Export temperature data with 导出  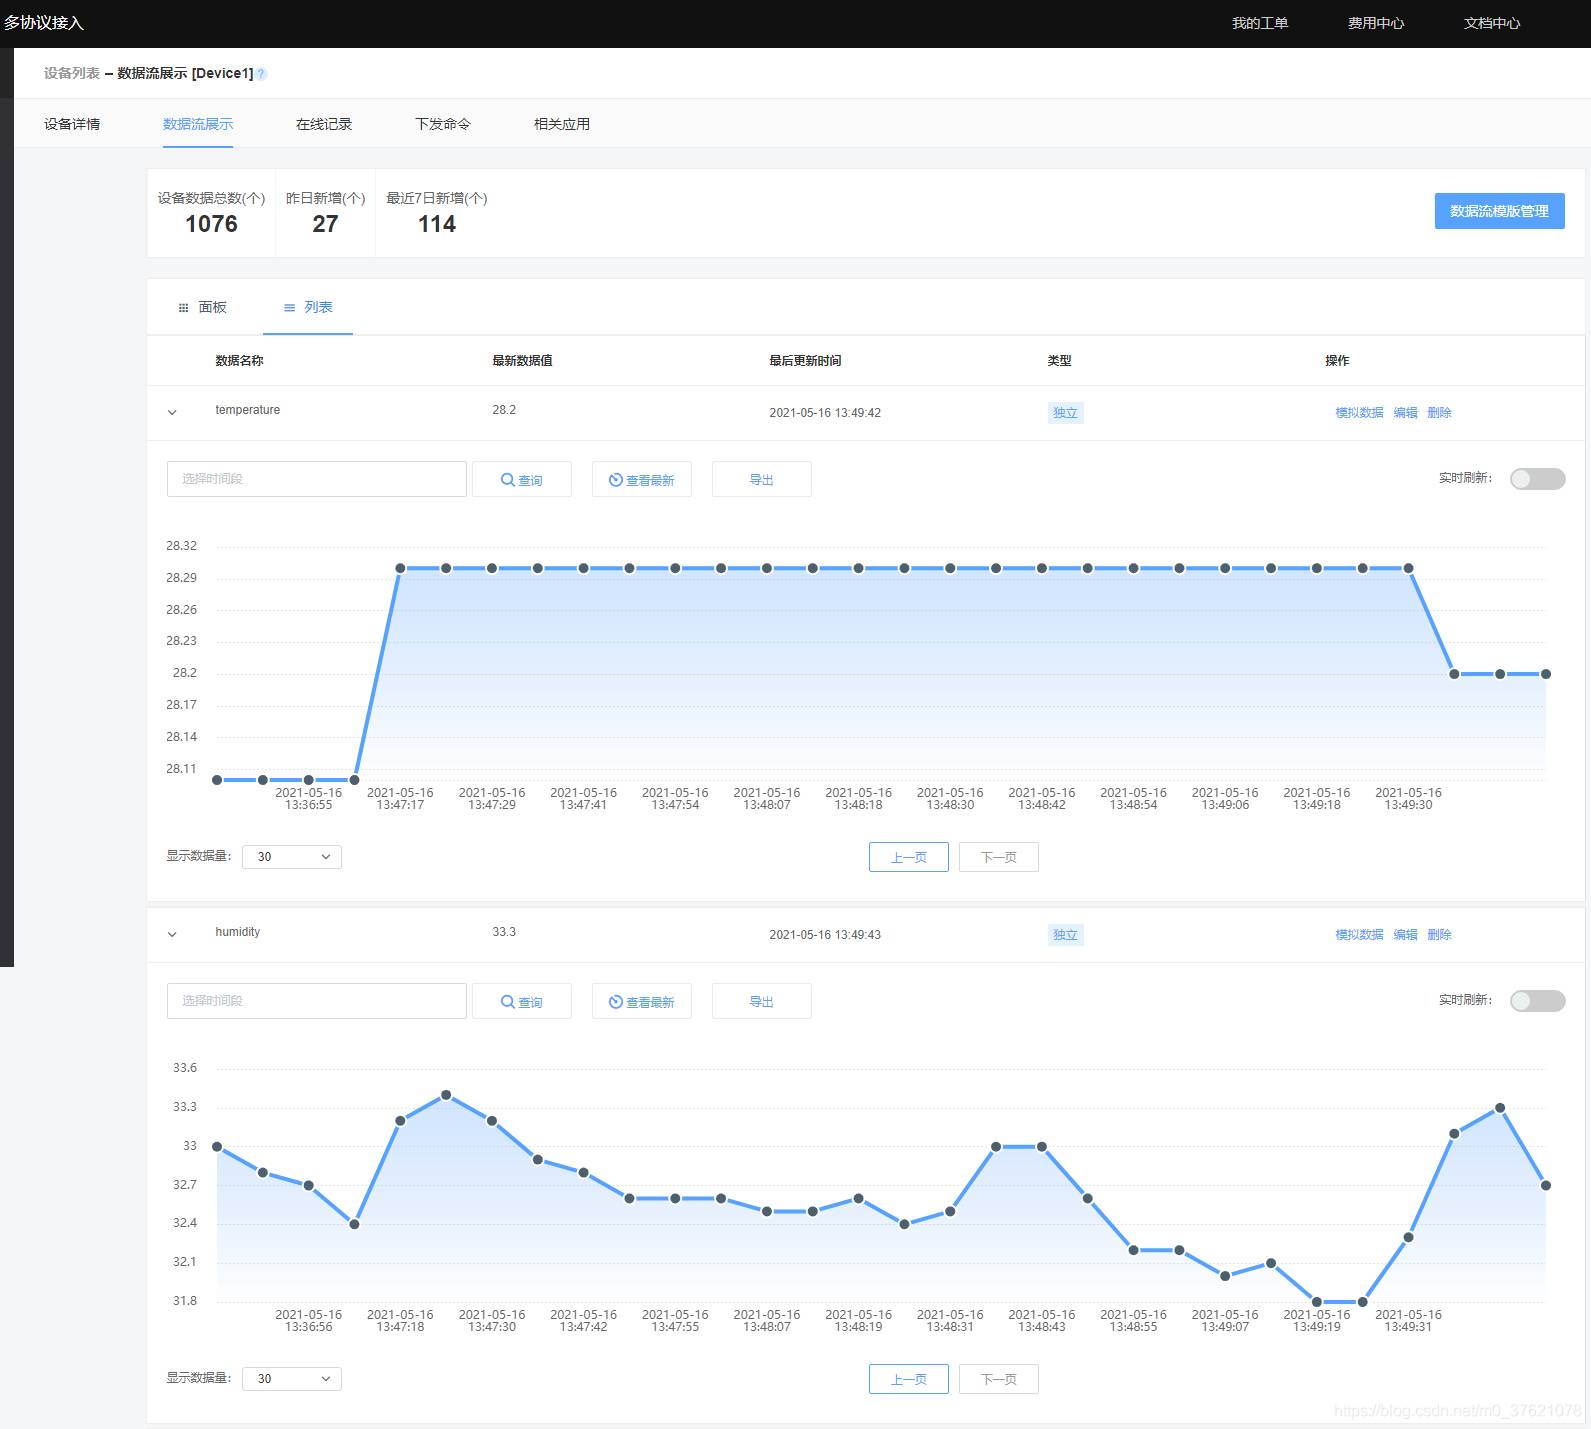click(x=762, y=480)
